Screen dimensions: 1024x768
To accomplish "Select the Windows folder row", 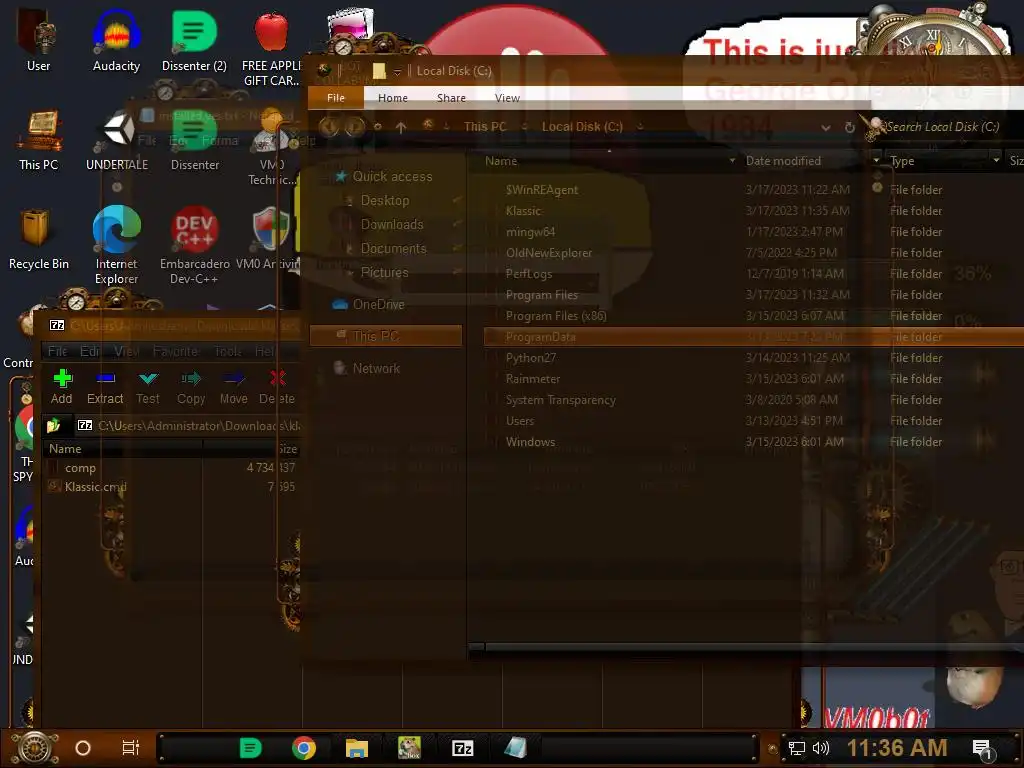I will click(x=754, y=442).
